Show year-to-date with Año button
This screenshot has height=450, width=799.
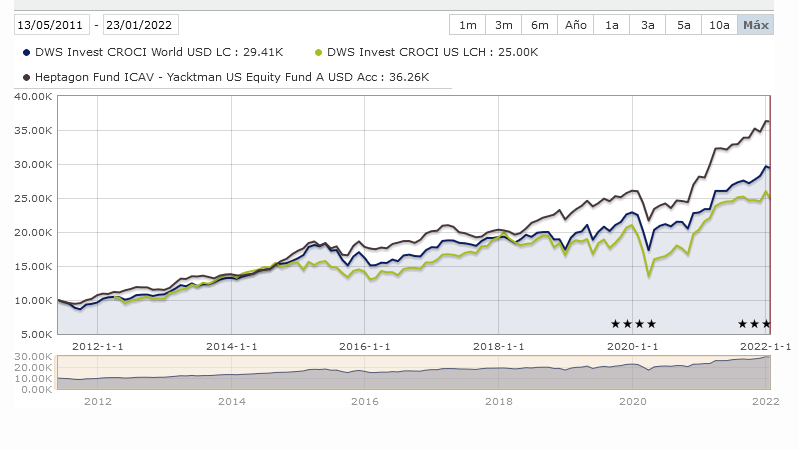pyautogui.click(x=576, y=25)
